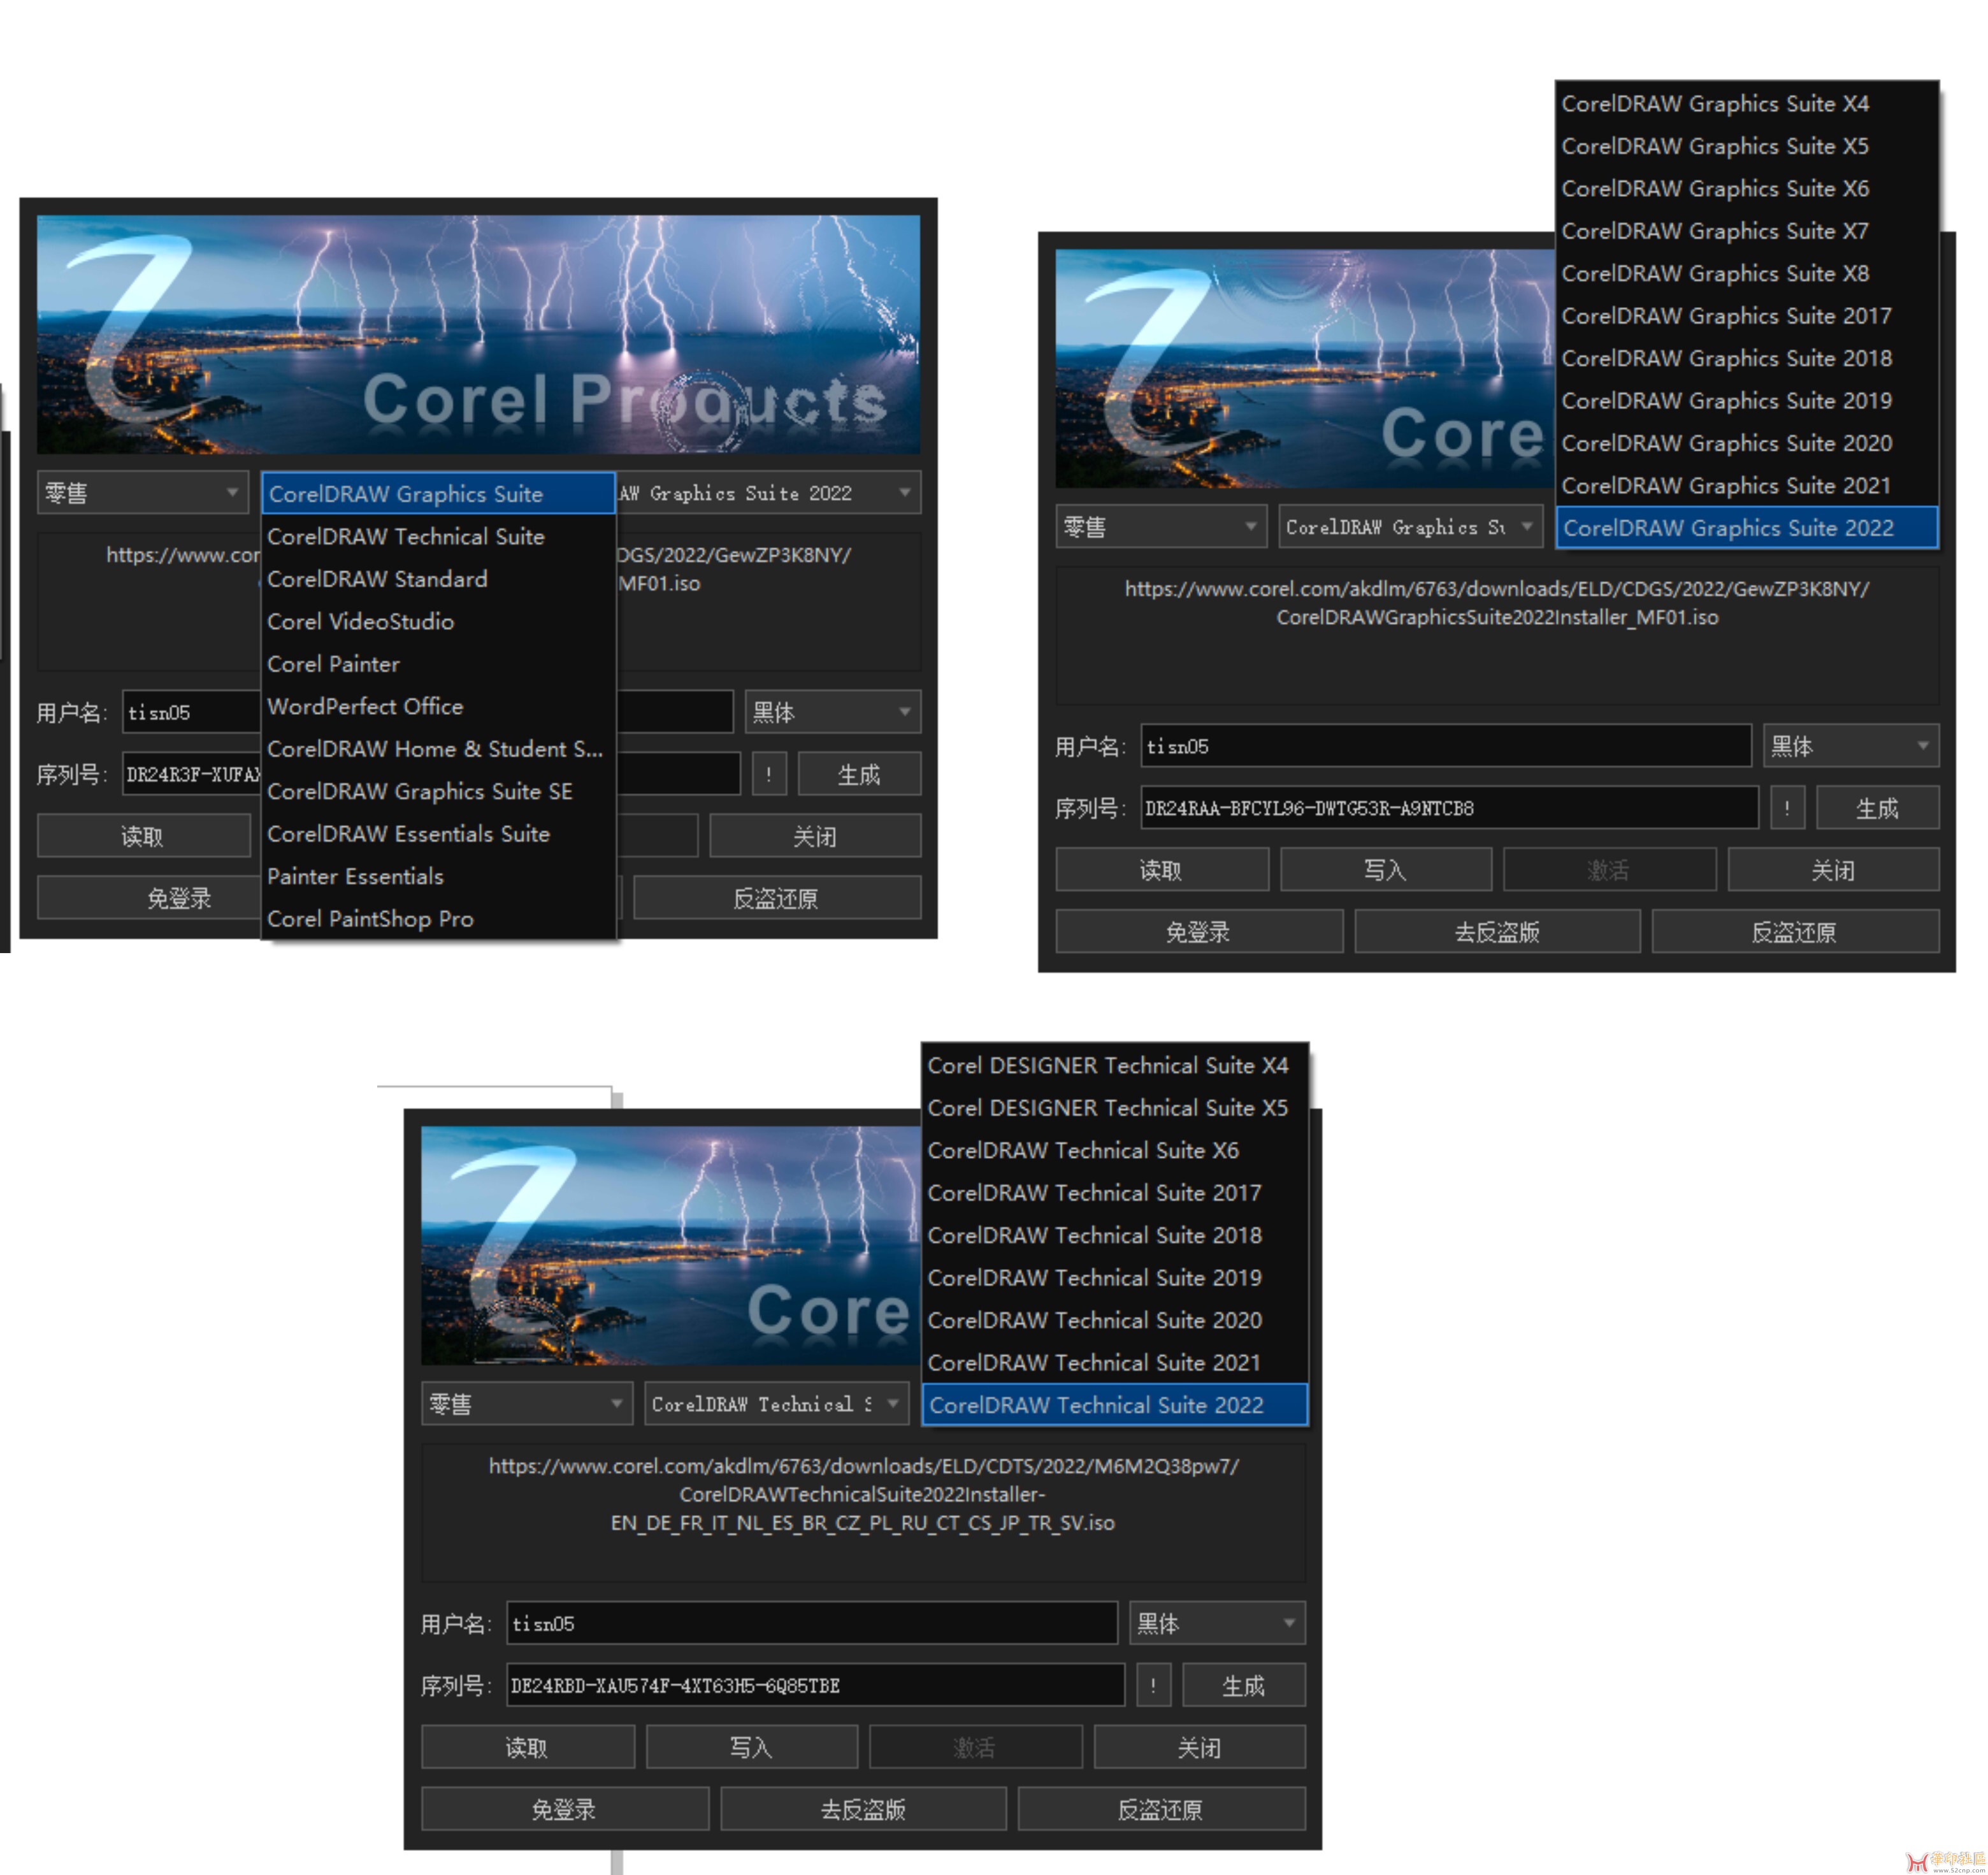Image resolution: width=1988 pixels, height=1875 pixels.
Task: Click 生成 button in right window
Action: coord(1877,808)
